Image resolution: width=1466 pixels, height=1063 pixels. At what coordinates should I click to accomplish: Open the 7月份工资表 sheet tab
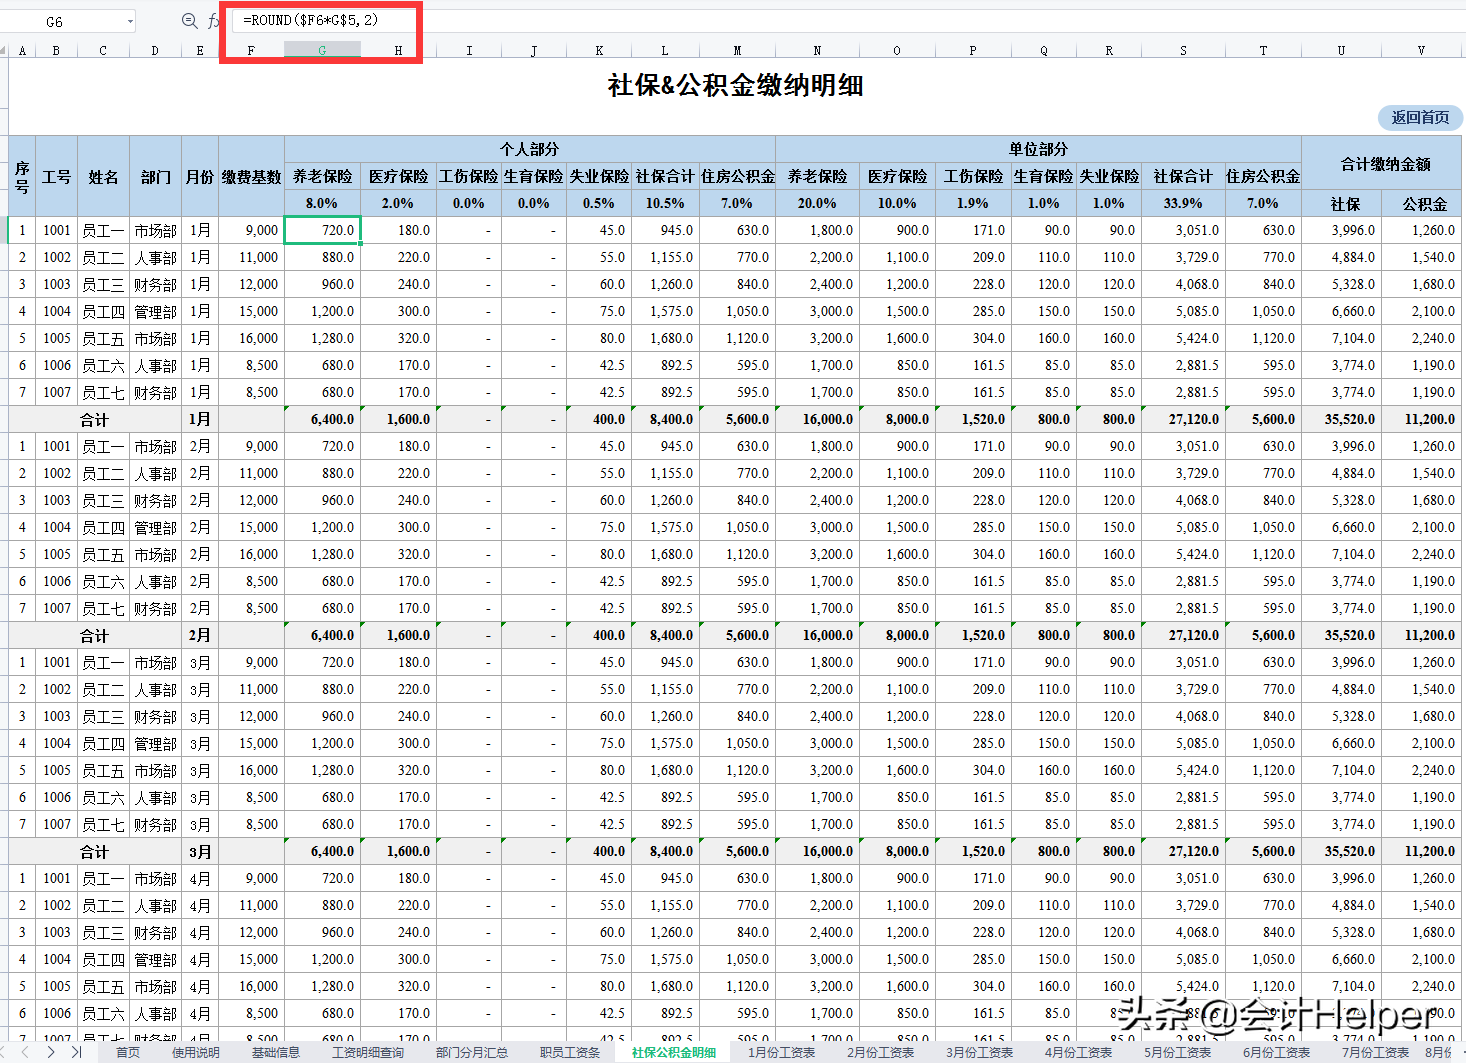(1376, 1052)
